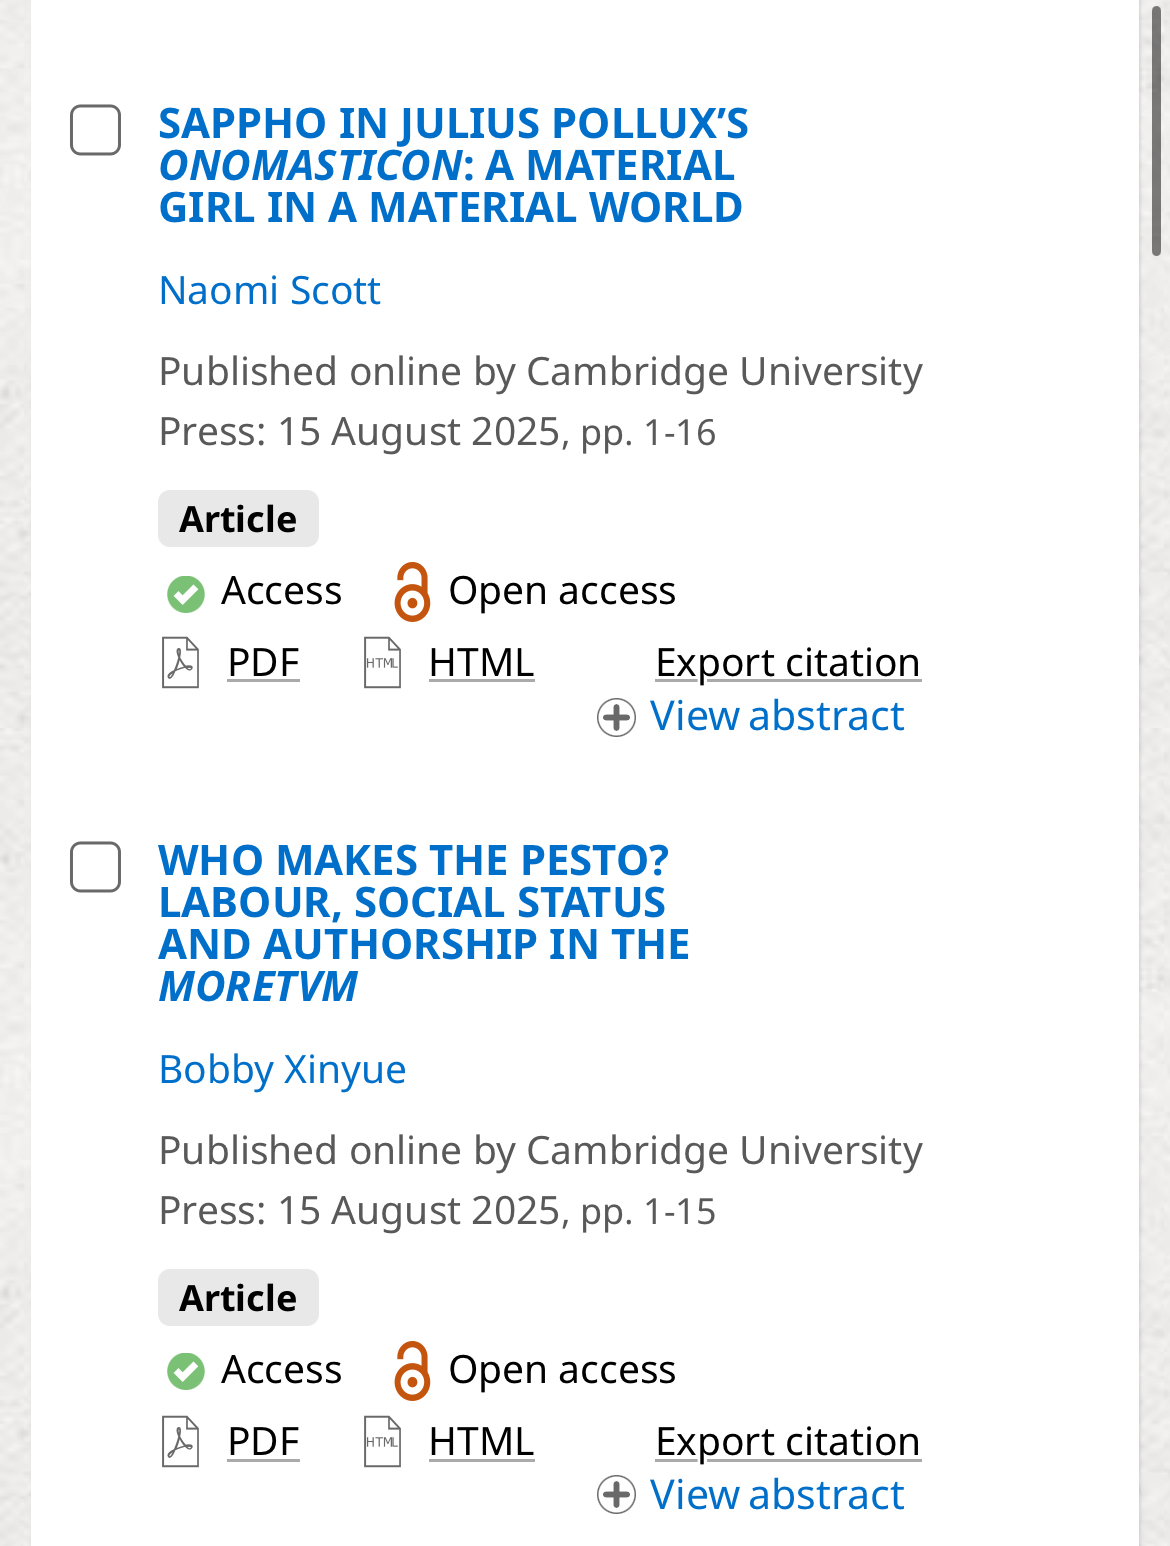Click the vertical scrollbar thumb
The height and width of the screenshot is (1546, 1170).
[x=1156, y=130]
